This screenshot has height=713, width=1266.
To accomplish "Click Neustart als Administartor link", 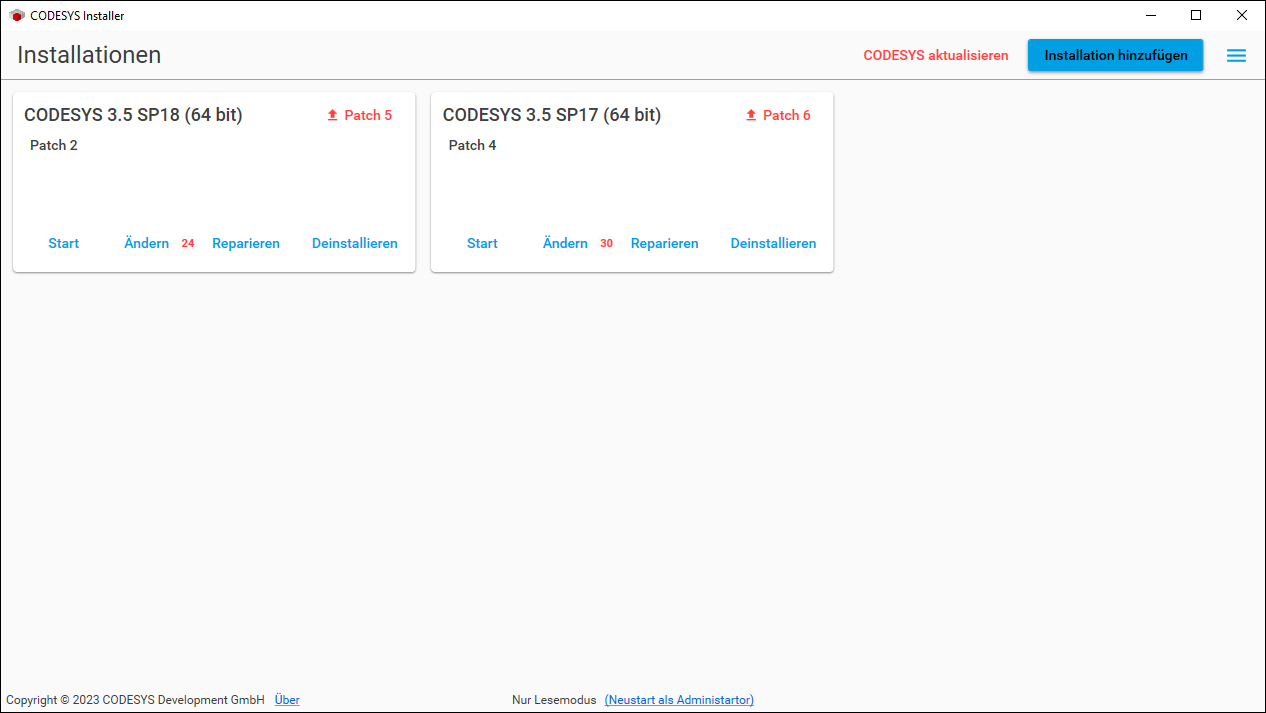I will click(679, 700).
